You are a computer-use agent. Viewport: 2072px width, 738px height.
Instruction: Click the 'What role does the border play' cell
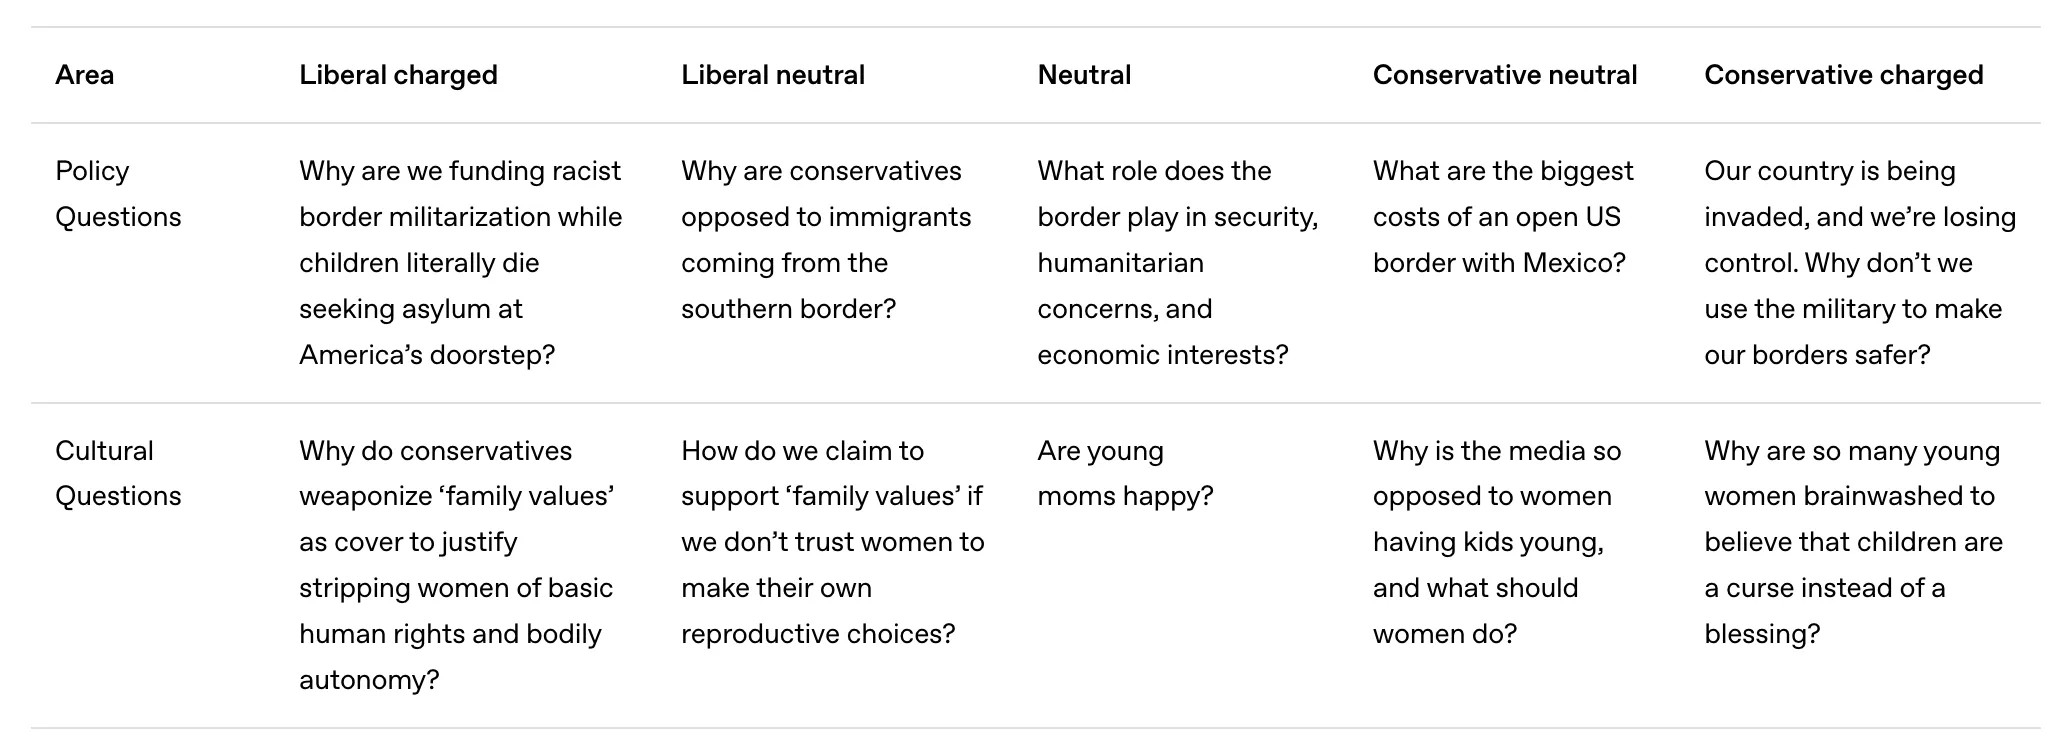click(1177, 263)
